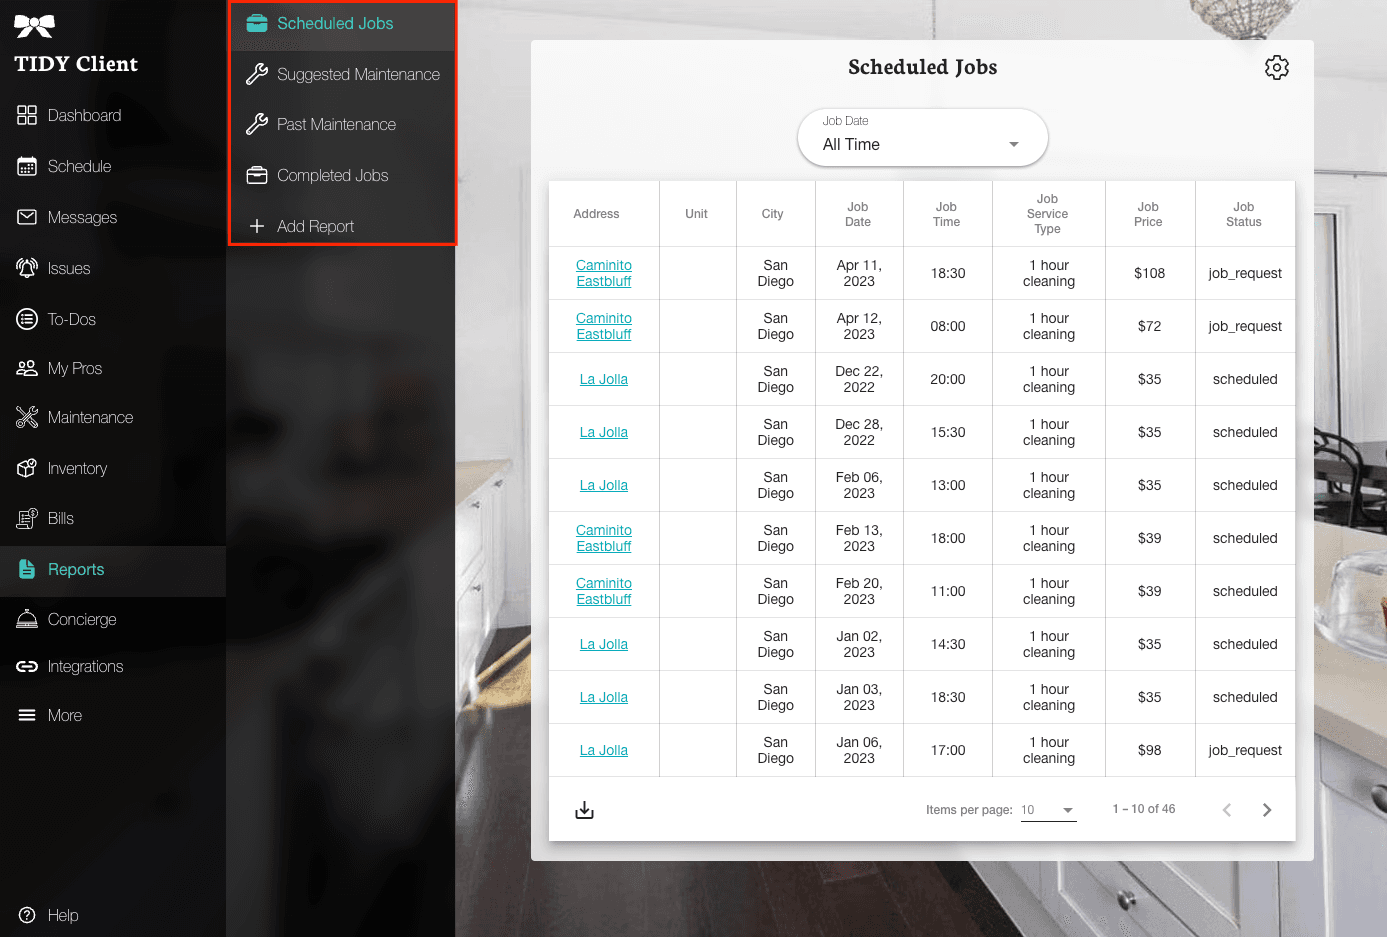Open Concierge bell icon

(x=27, y=620)
